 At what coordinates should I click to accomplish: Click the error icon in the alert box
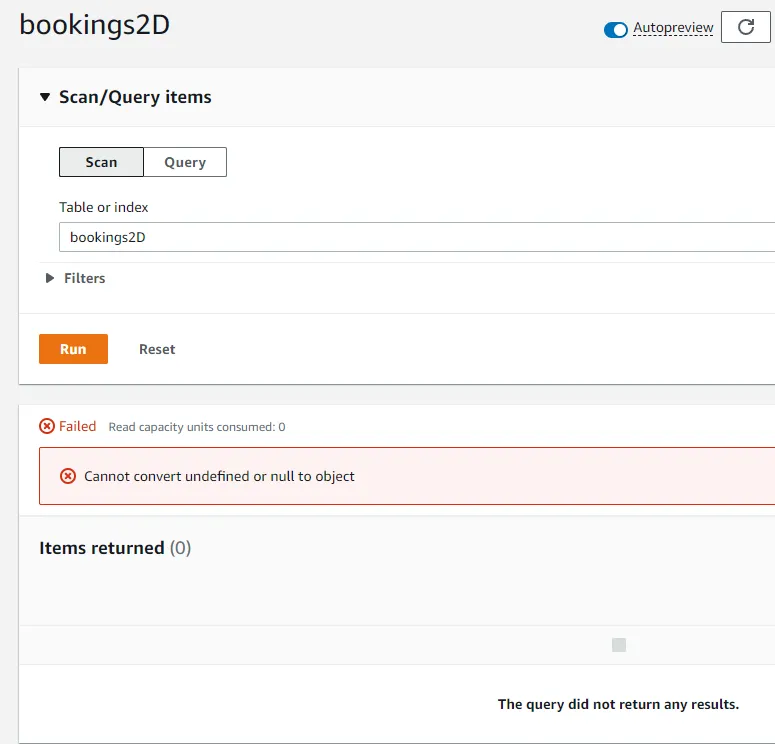[x=68, y=476]
